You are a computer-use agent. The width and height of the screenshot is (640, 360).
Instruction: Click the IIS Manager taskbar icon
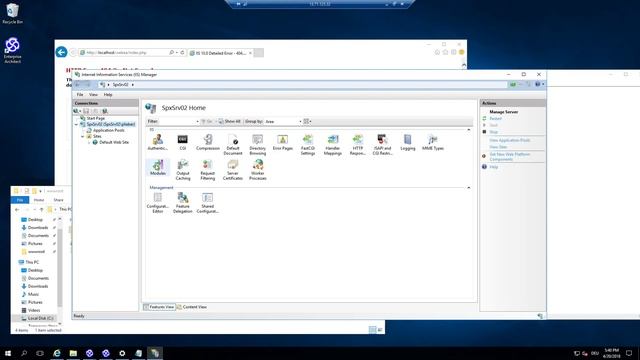155,353
